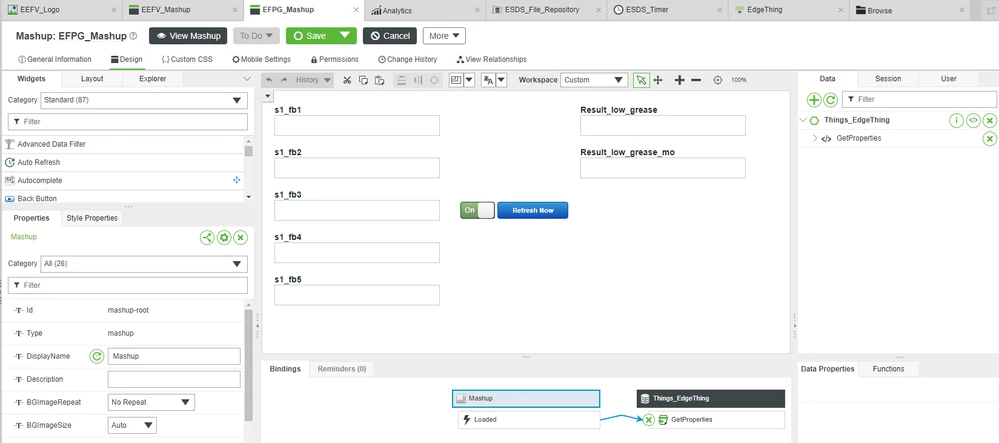Toggle the On auto-refresh switch

pyautogui.click(x=478, y=210)
